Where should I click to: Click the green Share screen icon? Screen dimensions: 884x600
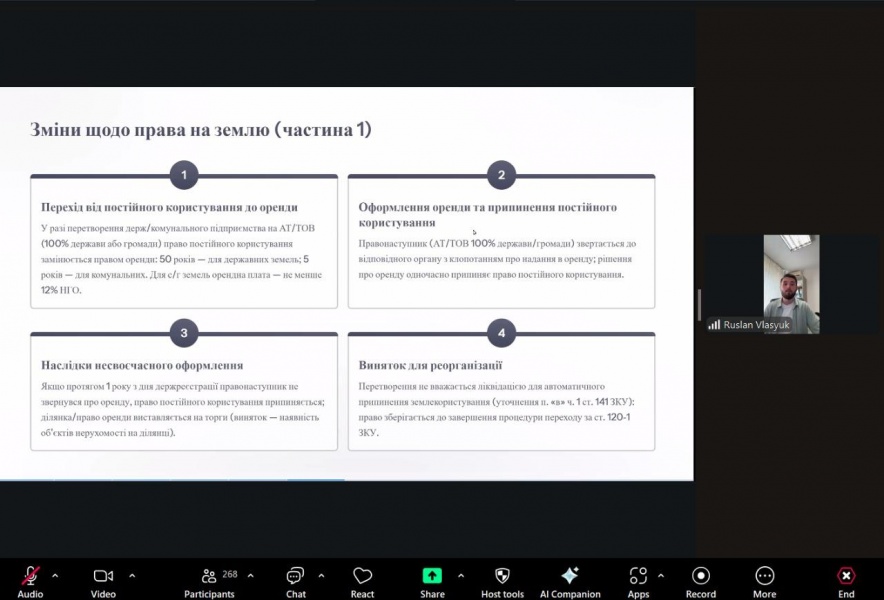coord(432,576)
